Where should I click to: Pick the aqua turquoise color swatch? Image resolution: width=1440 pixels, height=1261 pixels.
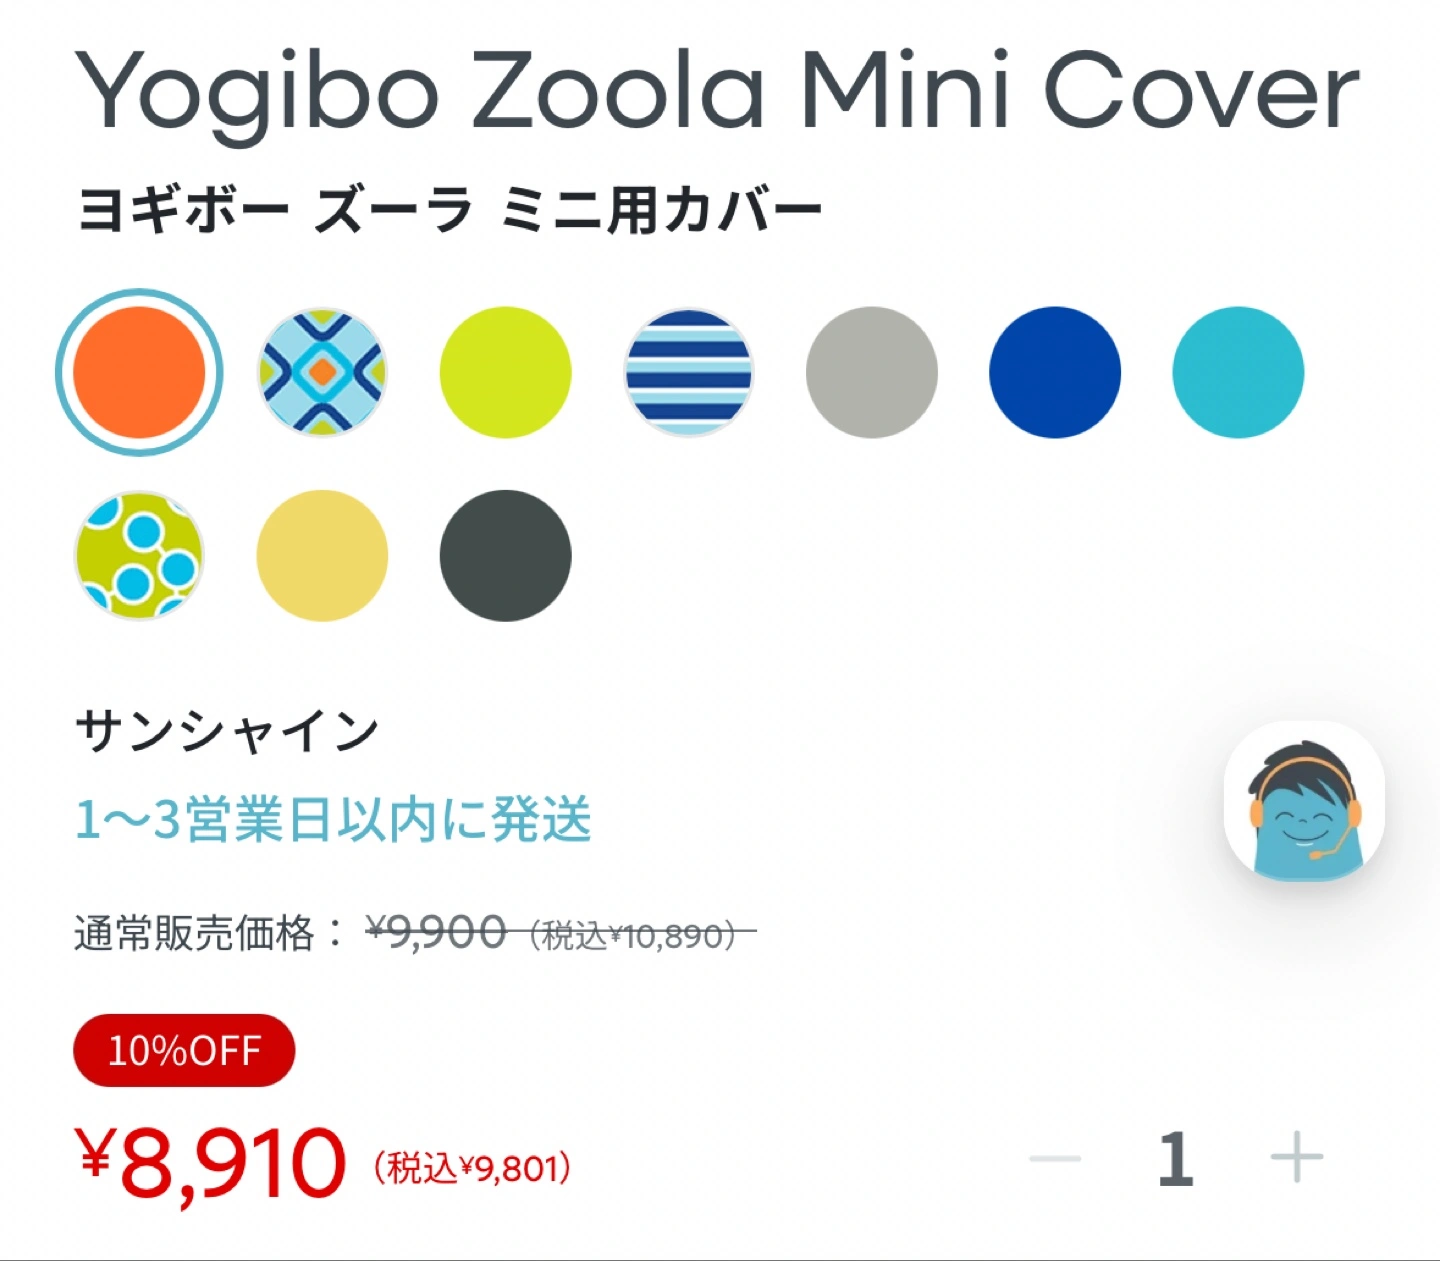[1238, 372]
